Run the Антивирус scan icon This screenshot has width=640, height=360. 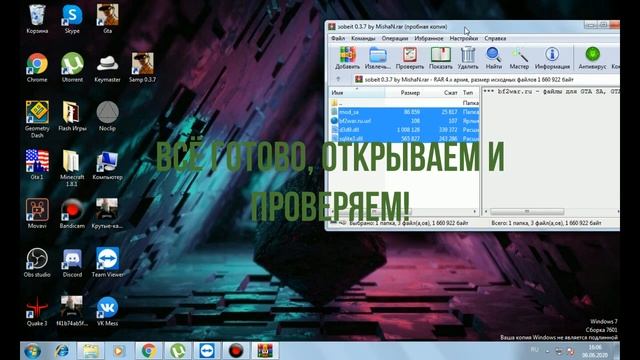tap(592, 58)
